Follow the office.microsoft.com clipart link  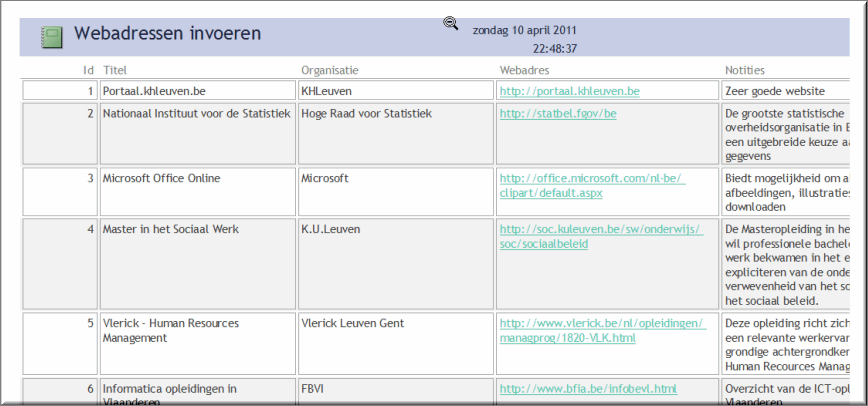pos(592,186)
